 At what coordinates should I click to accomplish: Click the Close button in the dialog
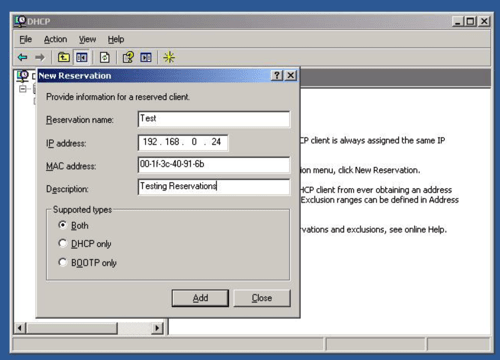coord(262,298)
